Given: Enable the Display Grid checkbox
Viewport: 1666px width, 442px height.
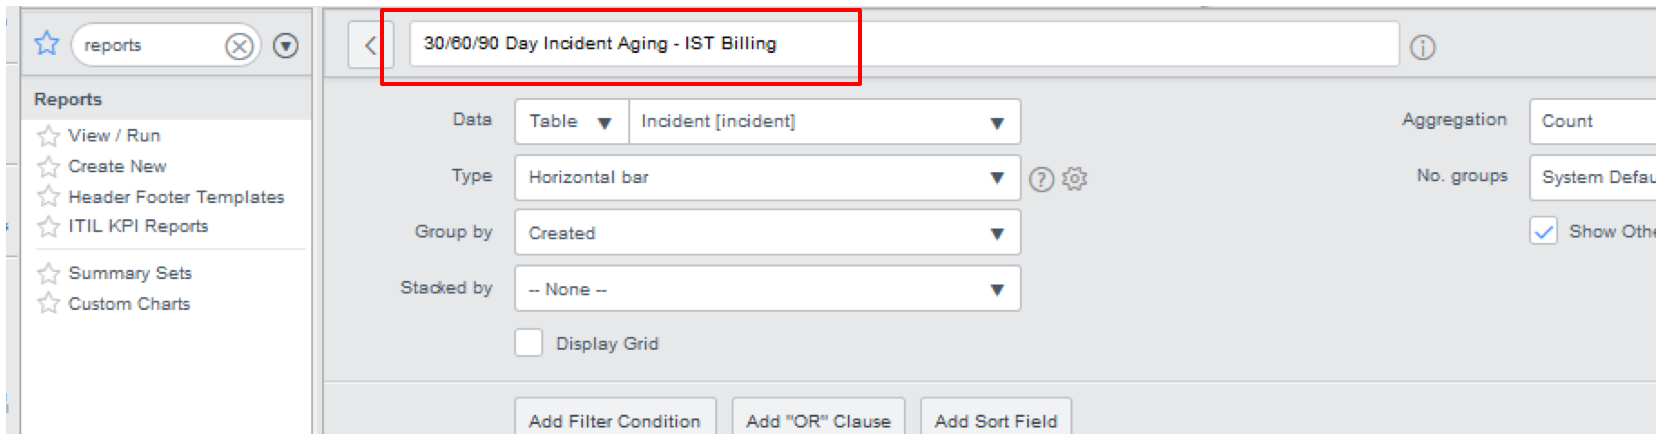Looking at the screenshot, I should (x=529, y=343).
